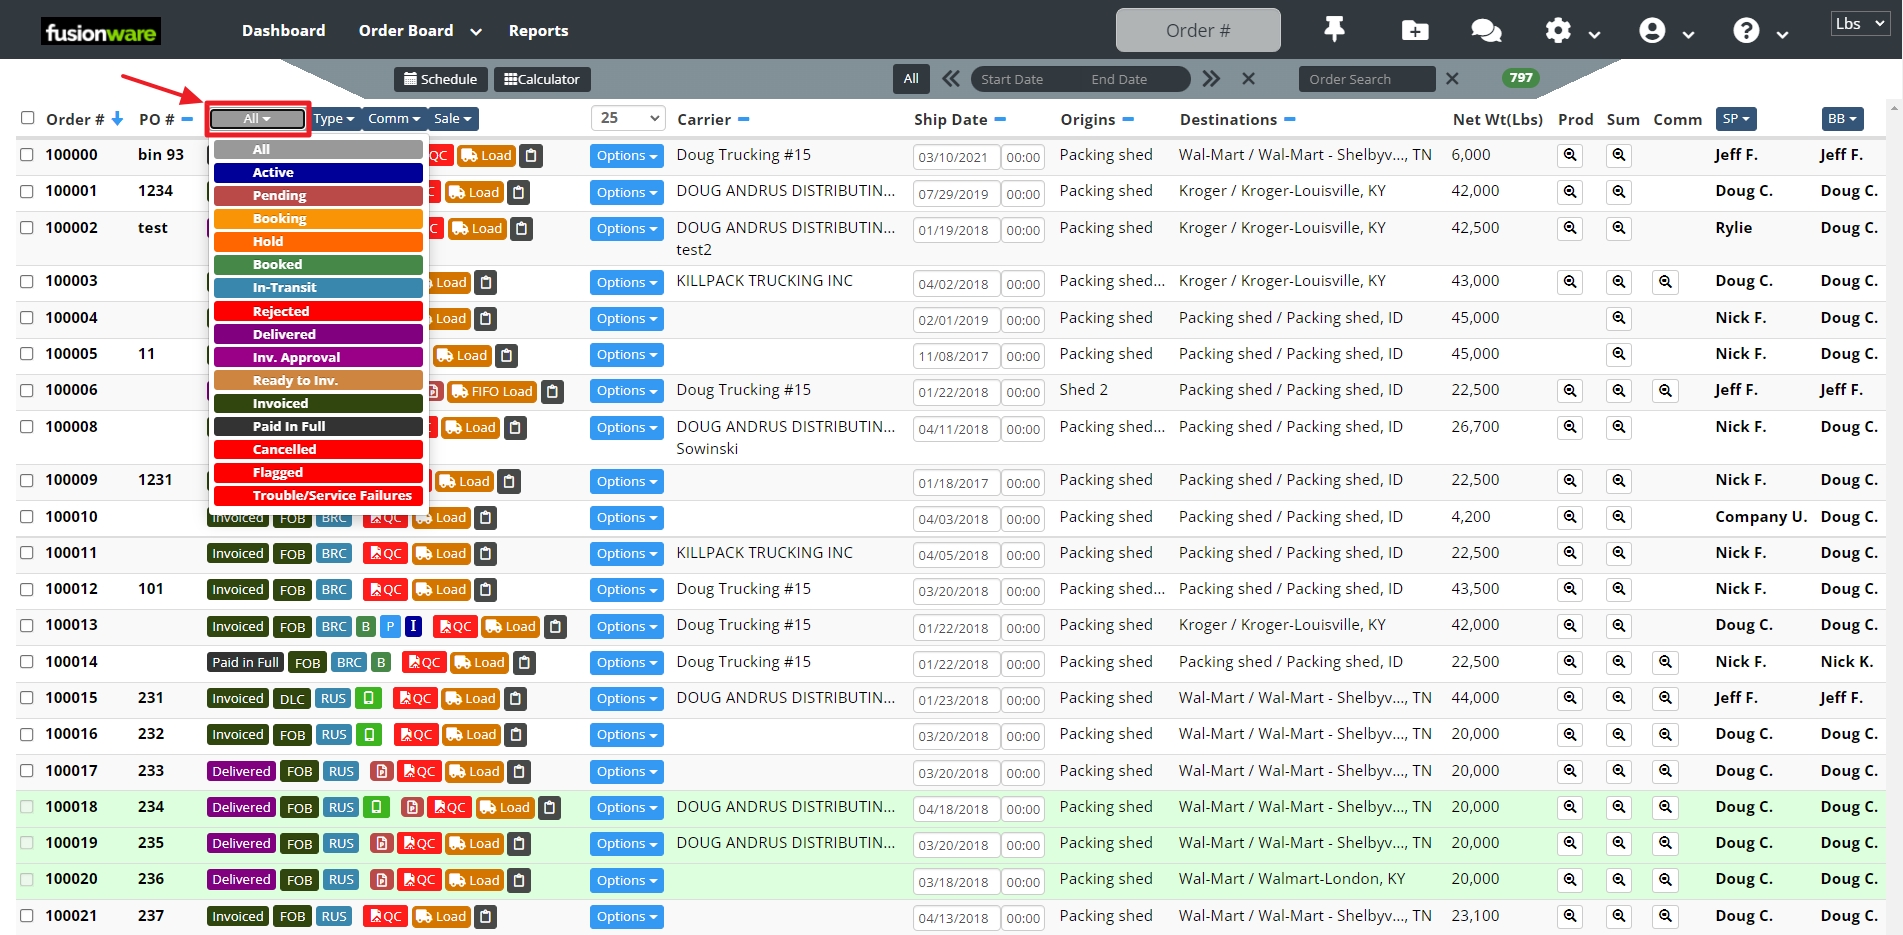Tick the checkbox for order 100016
Screen dimensions: 1903x935
click(27, 734)
